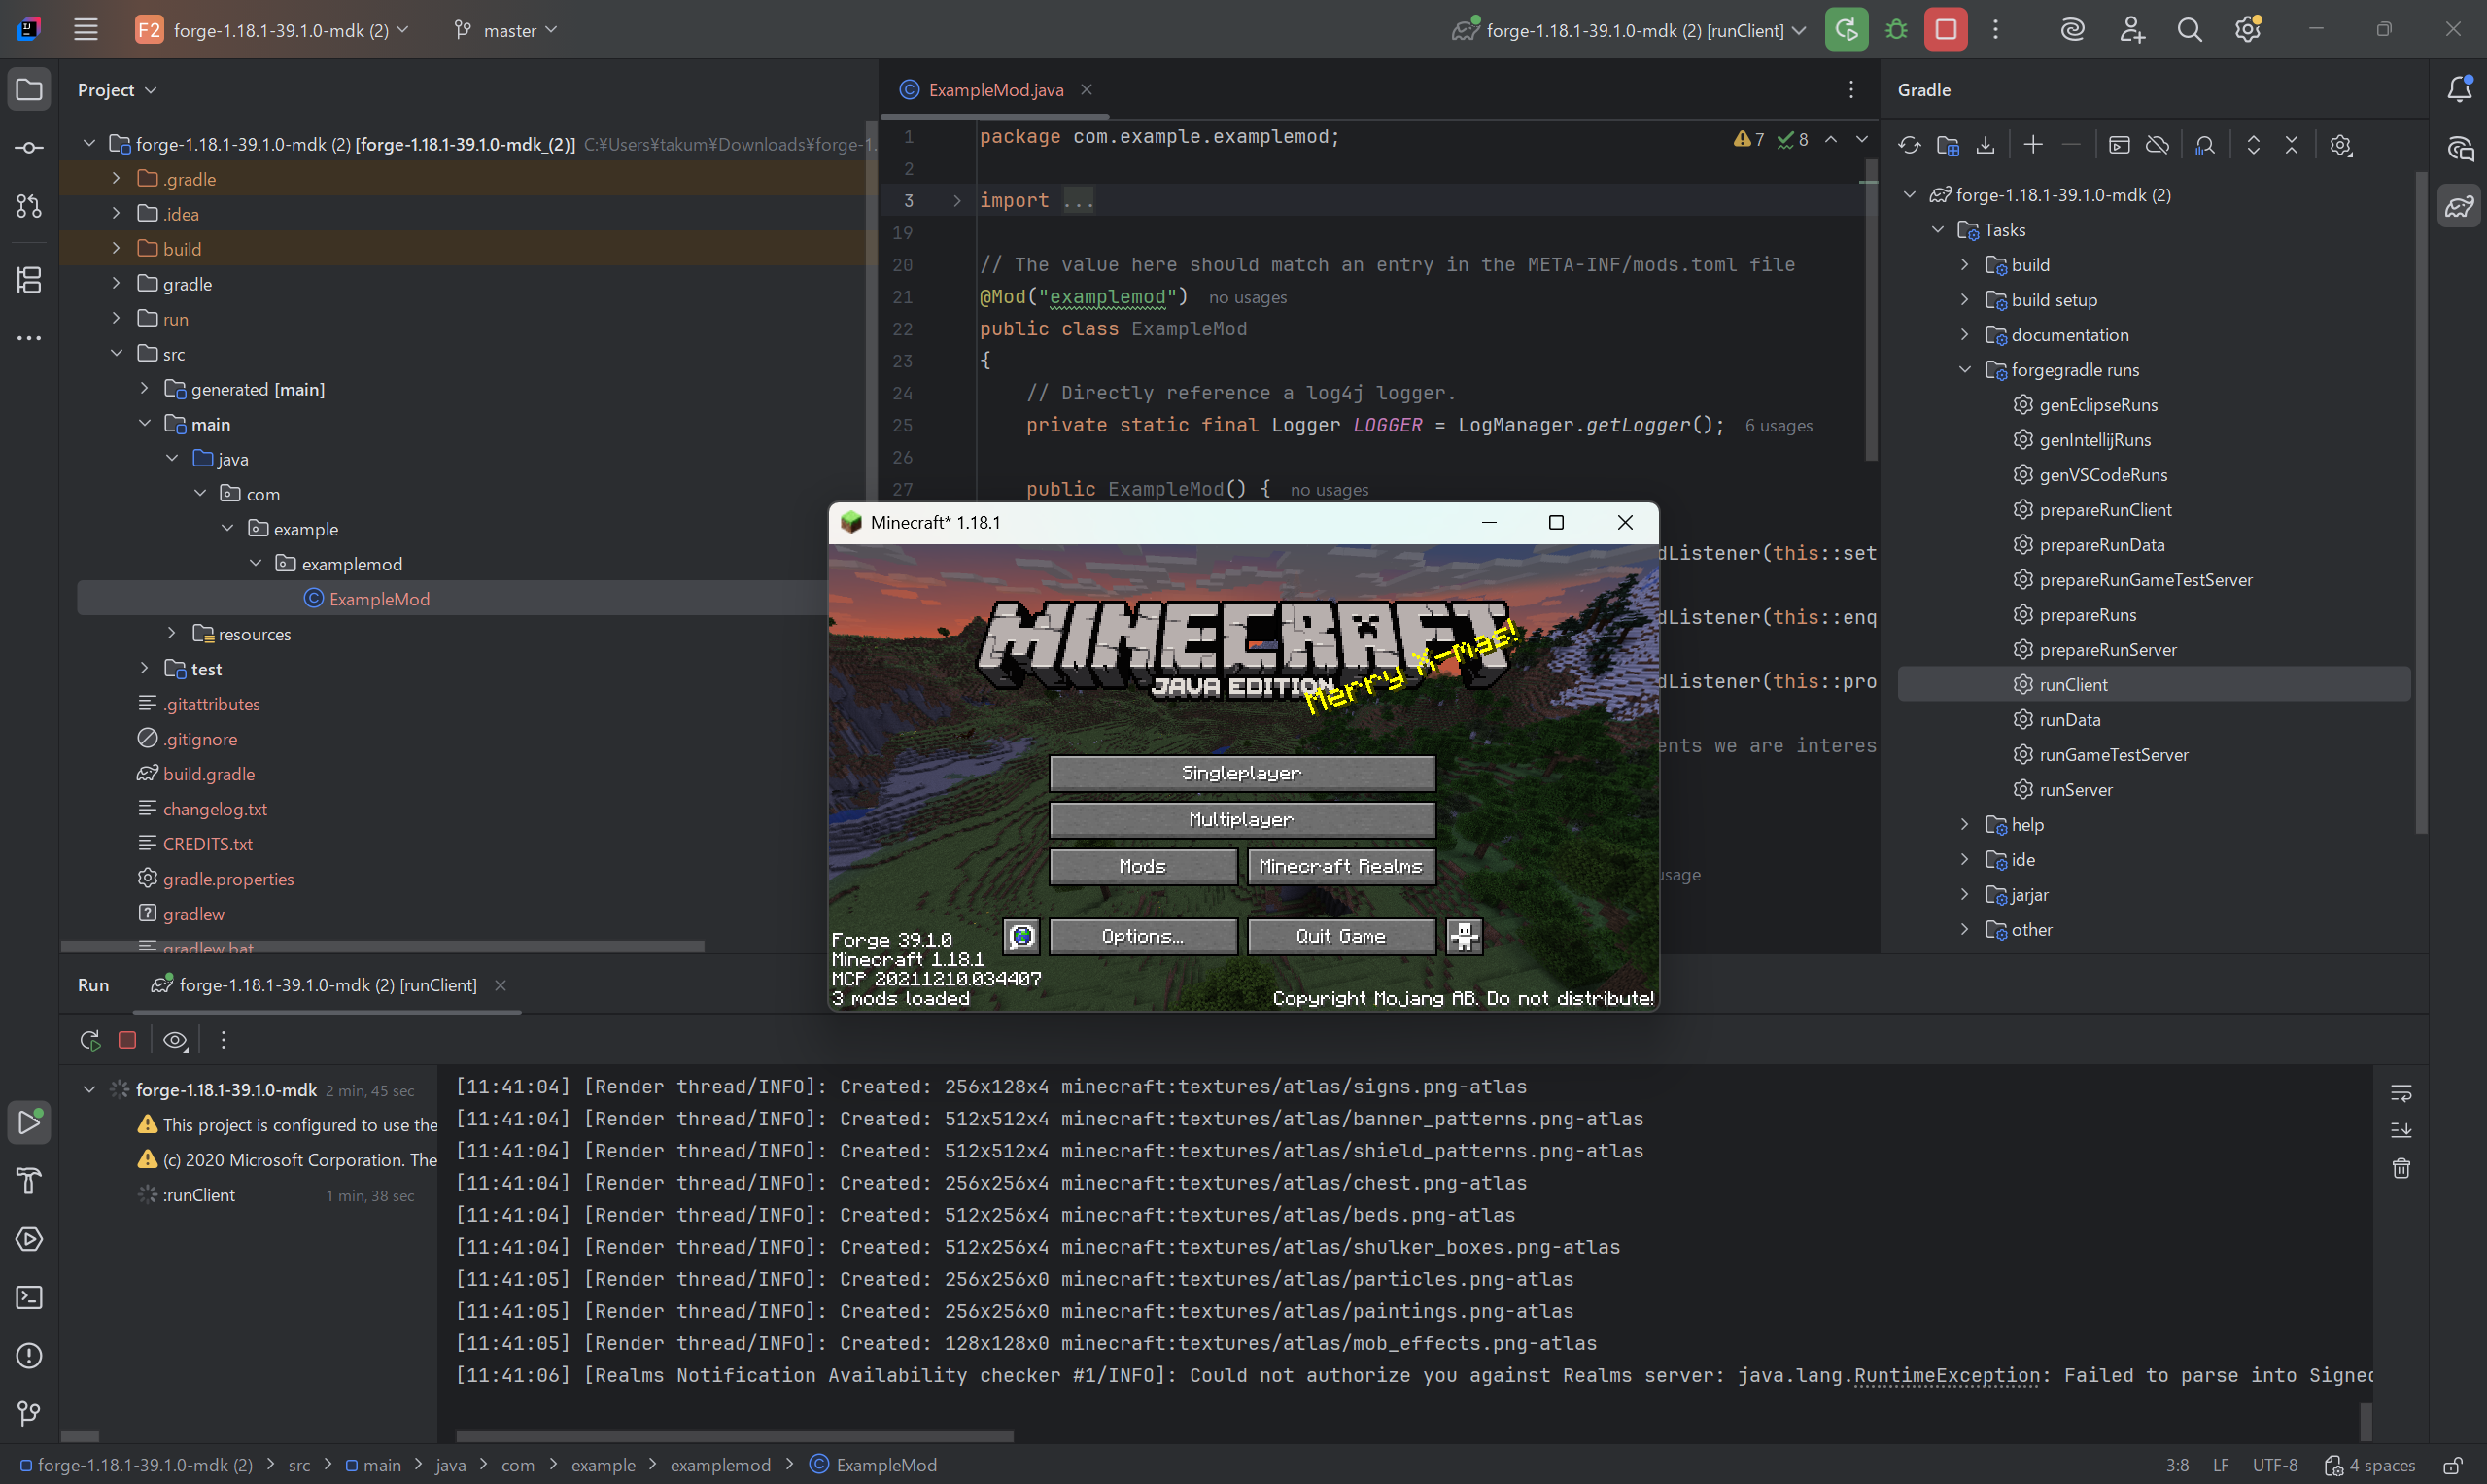Toggle soft-wrap in the run console
2487x1484 pixels.
point(2402,1092)
